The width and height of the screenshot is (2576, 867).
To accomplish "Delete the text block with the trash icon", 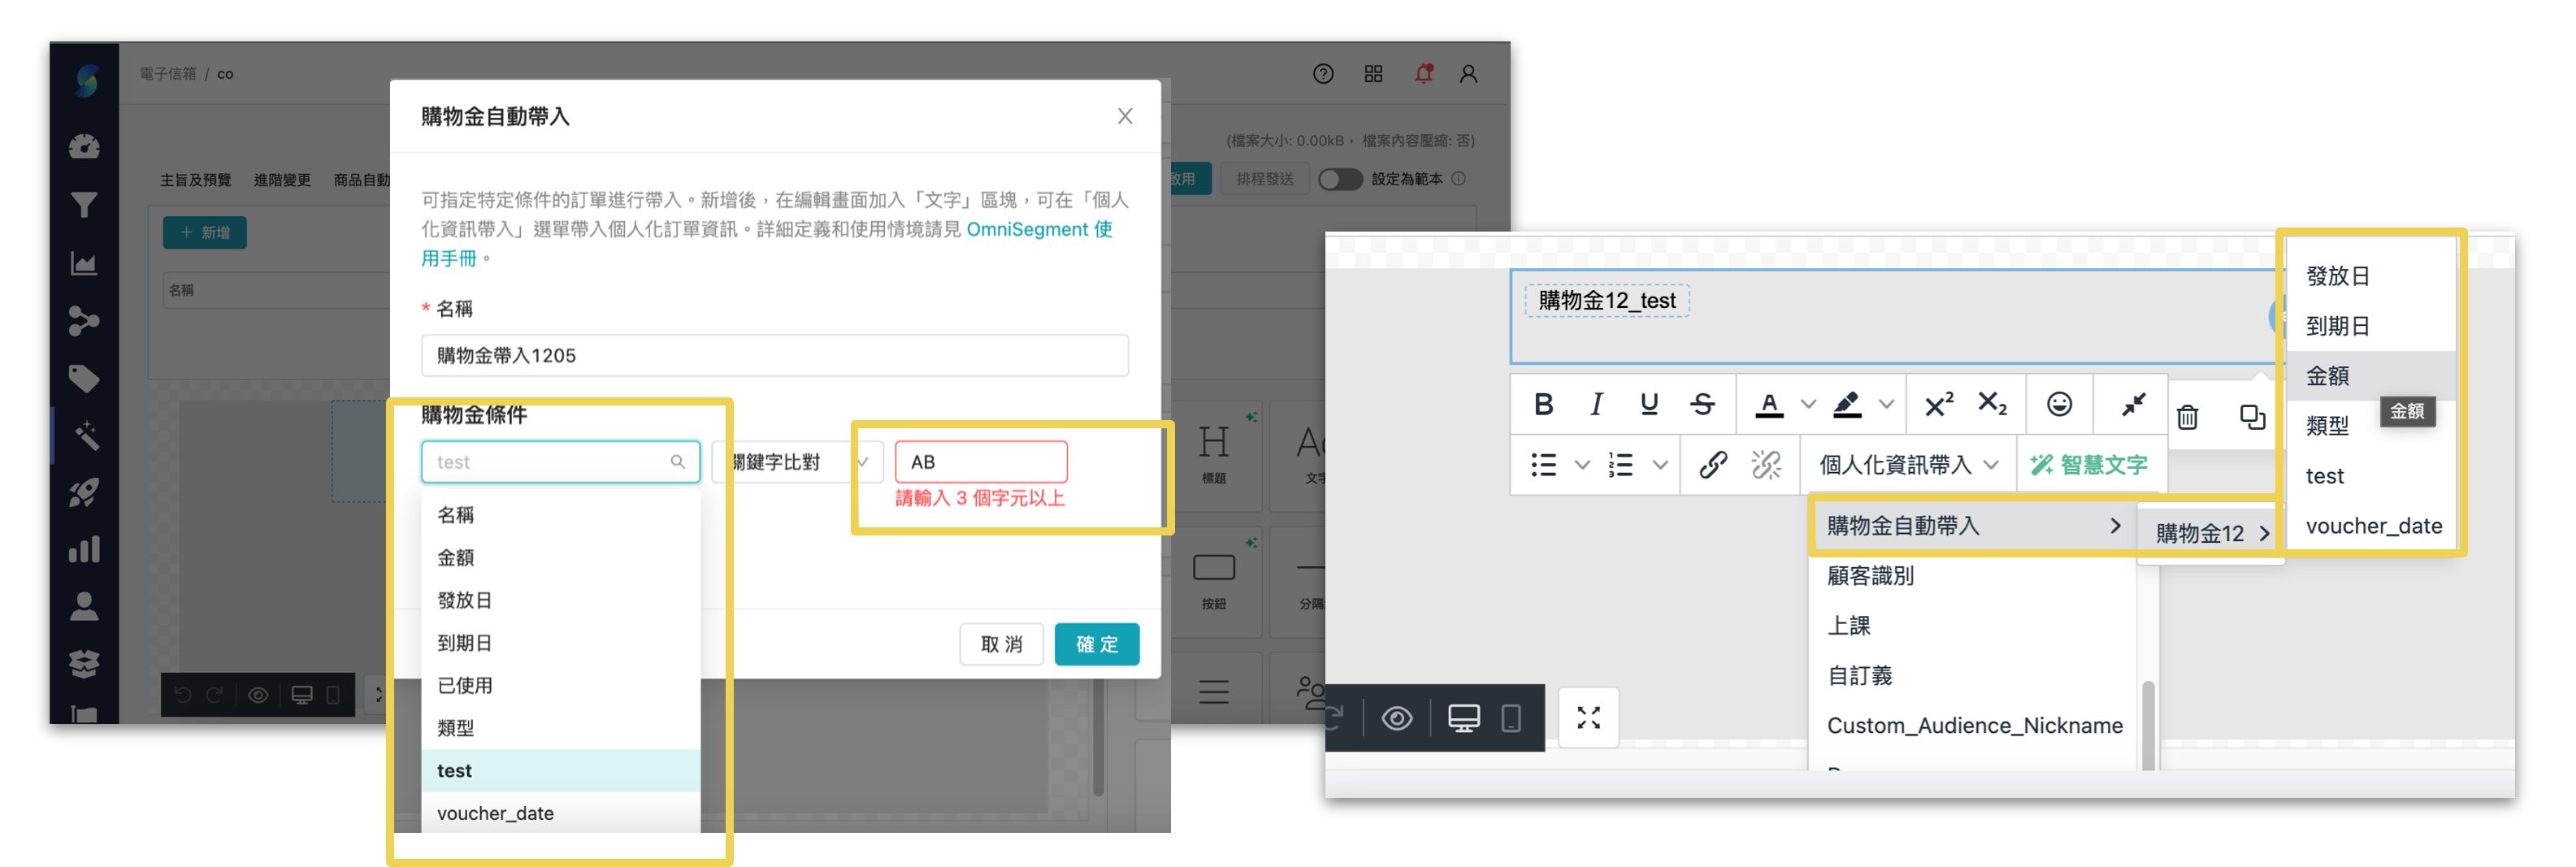I will [2188, 417].
